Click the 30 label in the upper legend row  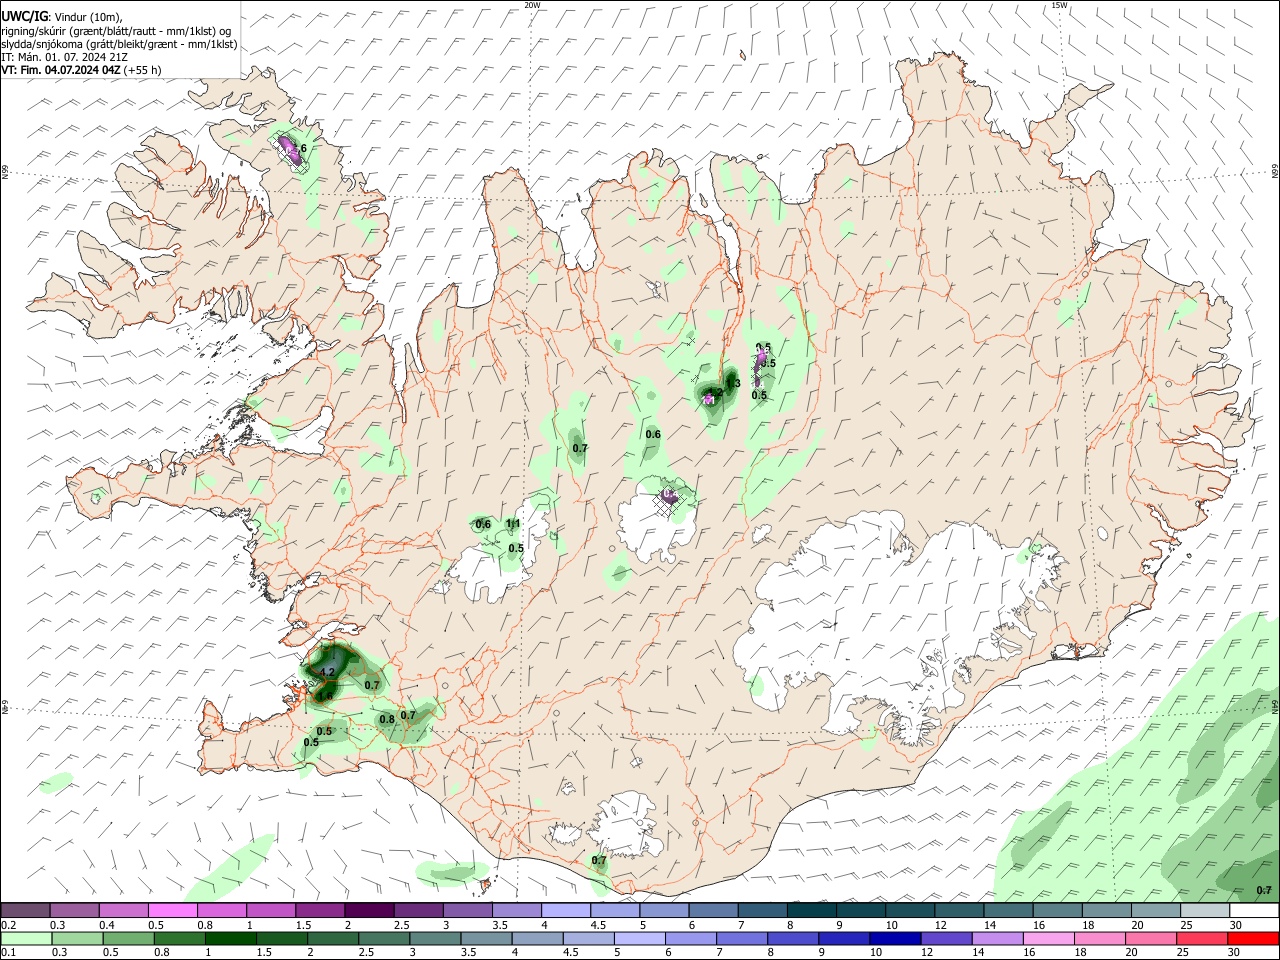pos(1235,925)
